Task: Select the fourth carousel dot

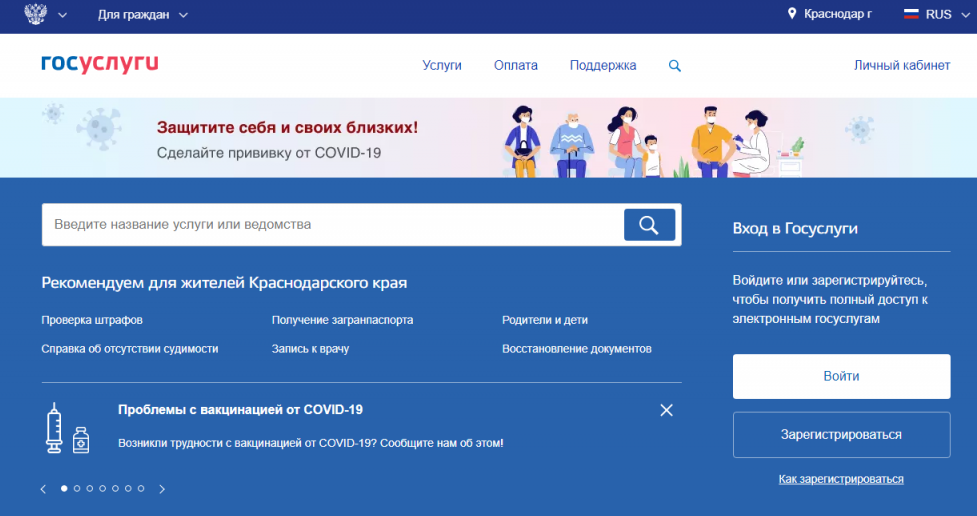Action: (x=103, y=489)
